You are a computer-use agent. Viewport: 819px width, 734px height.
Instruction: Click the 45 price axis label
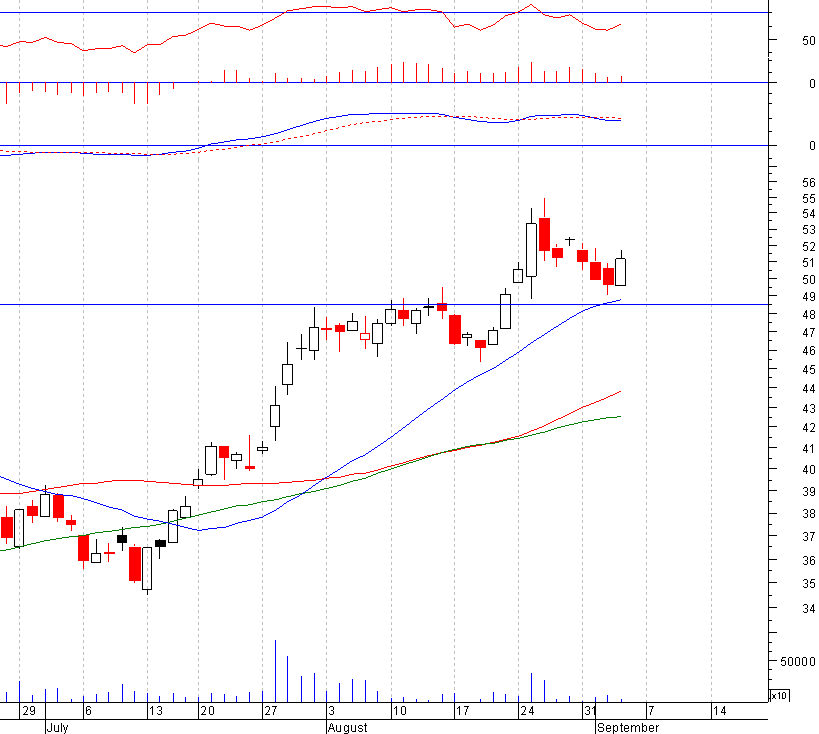(x=809, y=370)
